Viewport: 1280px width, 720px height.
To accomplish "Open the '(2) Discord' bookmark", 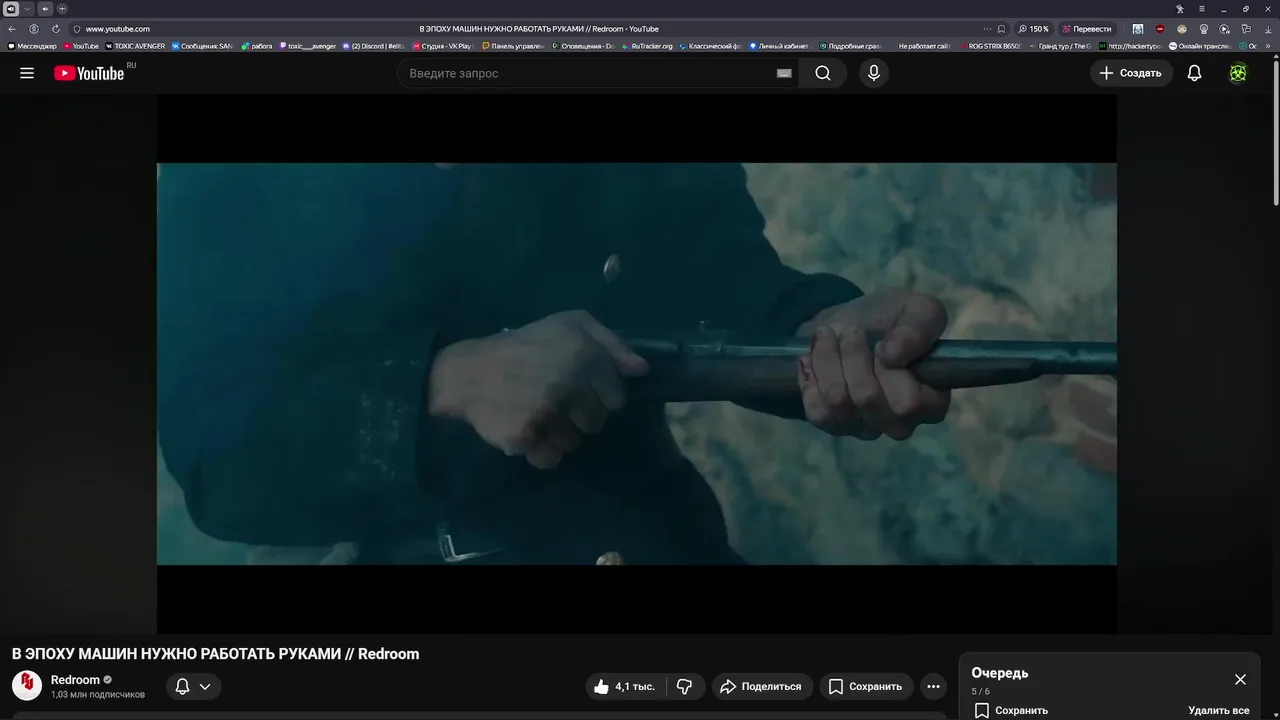I will click(x=373, y=46).
